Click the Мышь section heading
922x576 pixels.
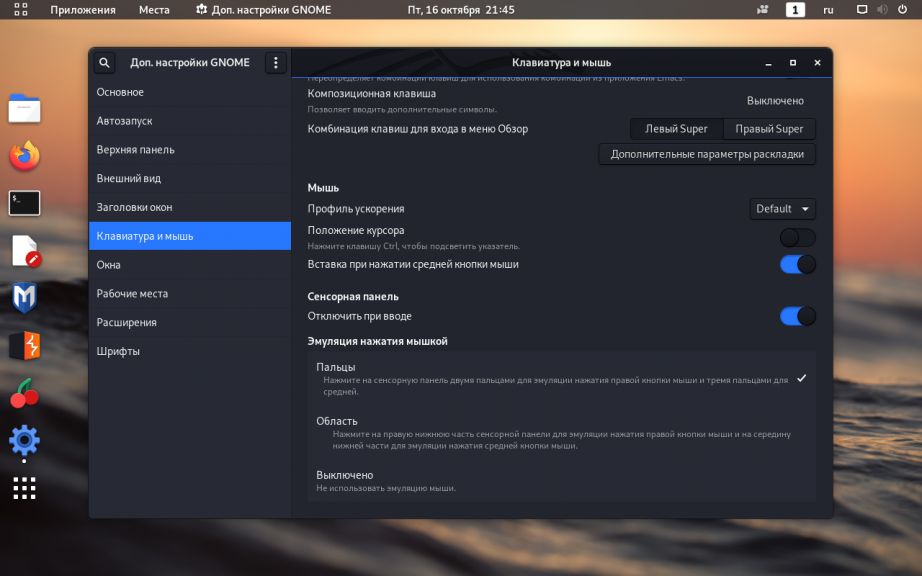point(323,188)
